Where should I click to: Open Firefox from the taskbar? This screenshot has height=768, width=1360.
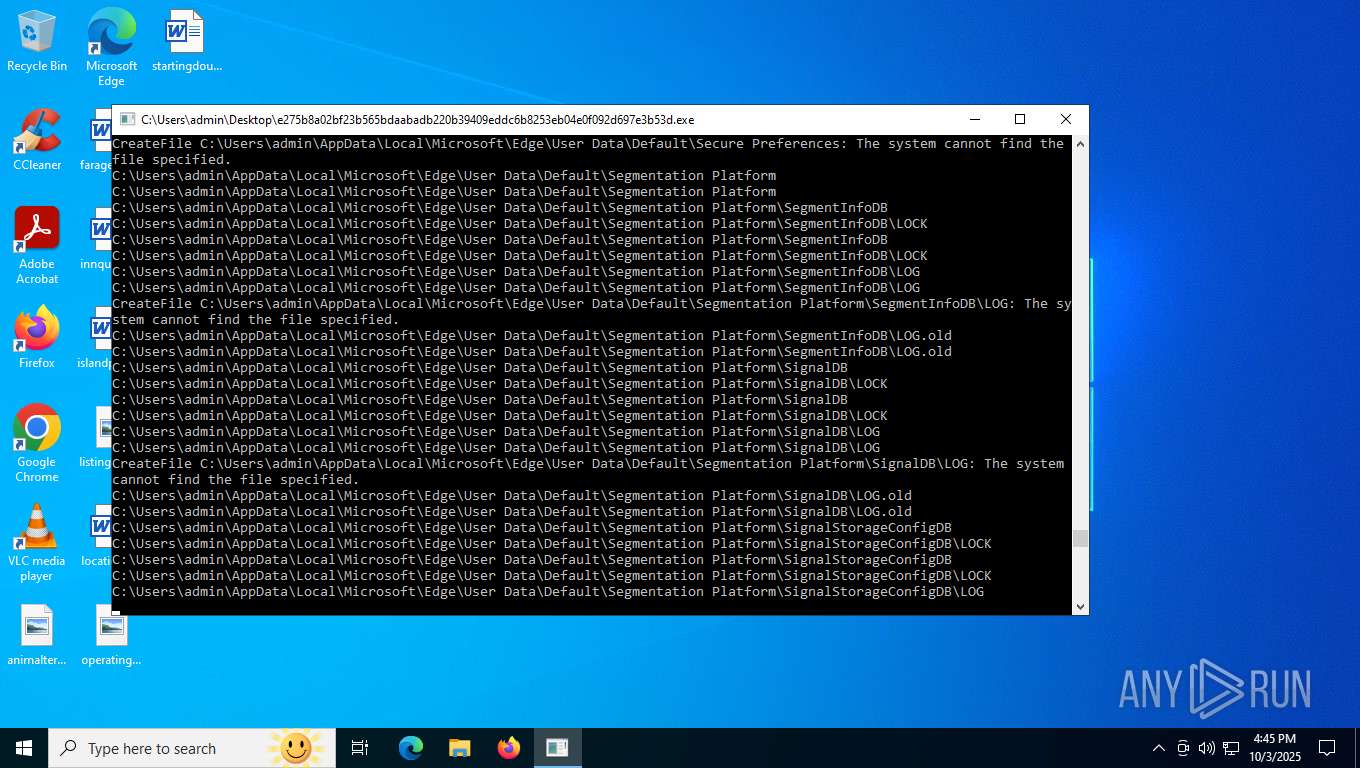(x=509, y=748)
